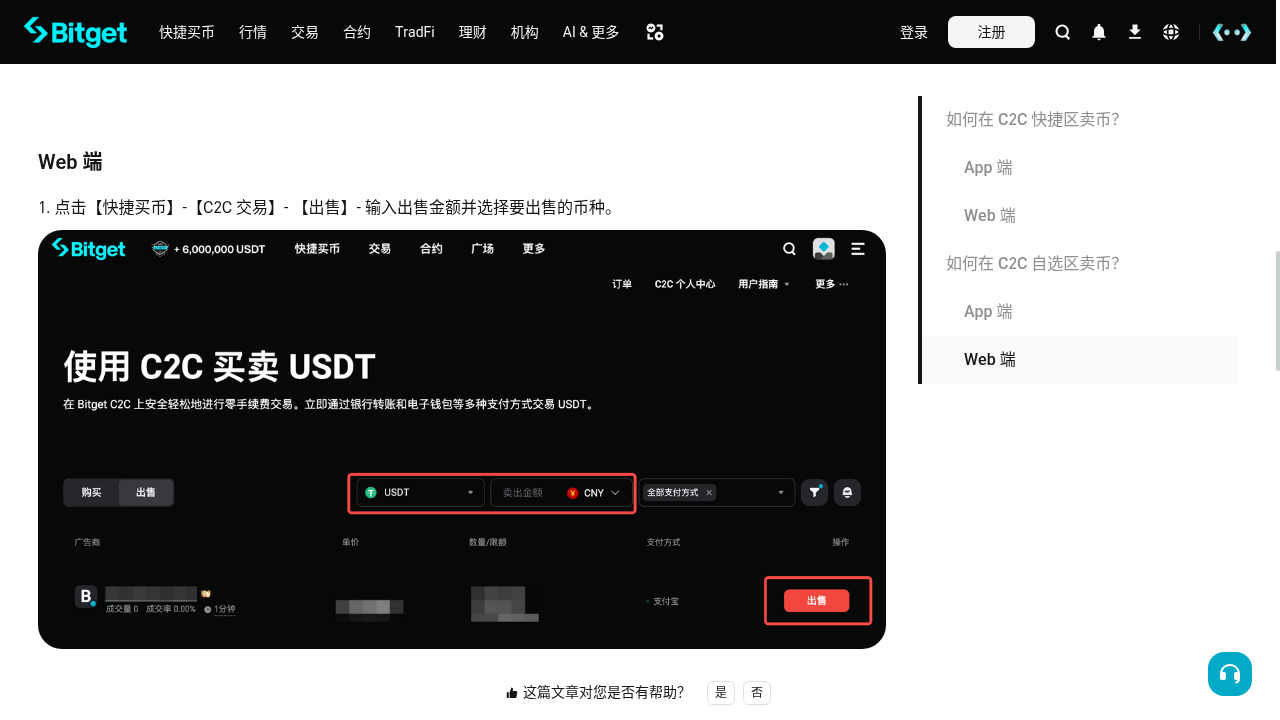Open the notifications bell icon

[1099, 32]
